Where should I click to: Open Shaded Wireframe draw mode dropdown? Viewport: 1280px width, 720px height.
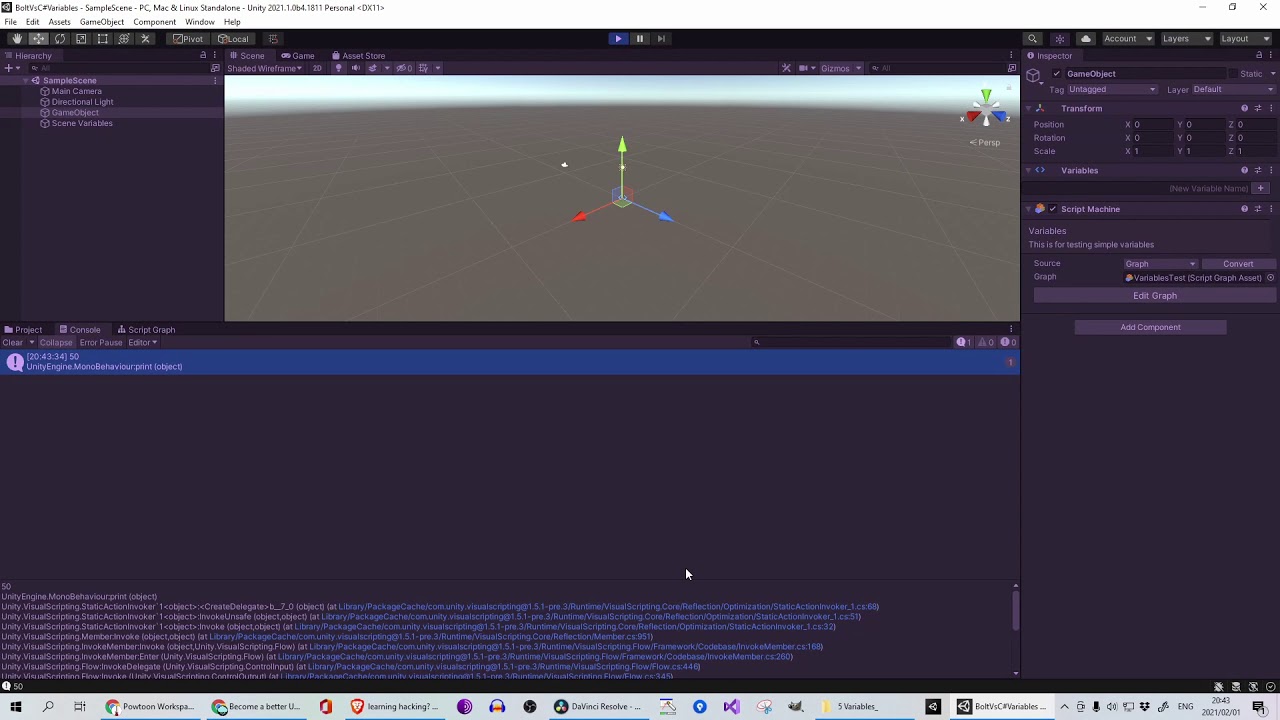(x=265, y=68)
